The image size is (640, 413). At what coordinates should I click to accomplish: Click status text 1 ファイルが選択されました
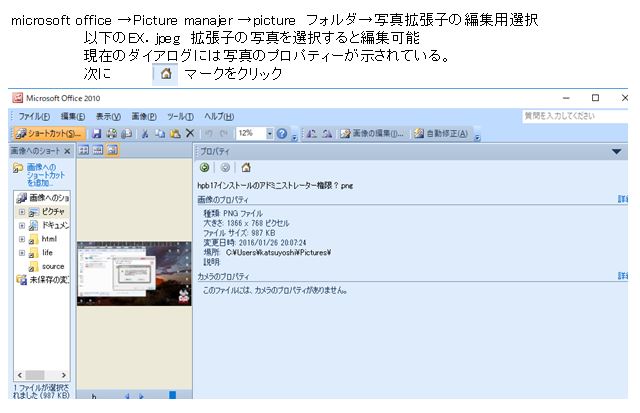pos(41,391)
